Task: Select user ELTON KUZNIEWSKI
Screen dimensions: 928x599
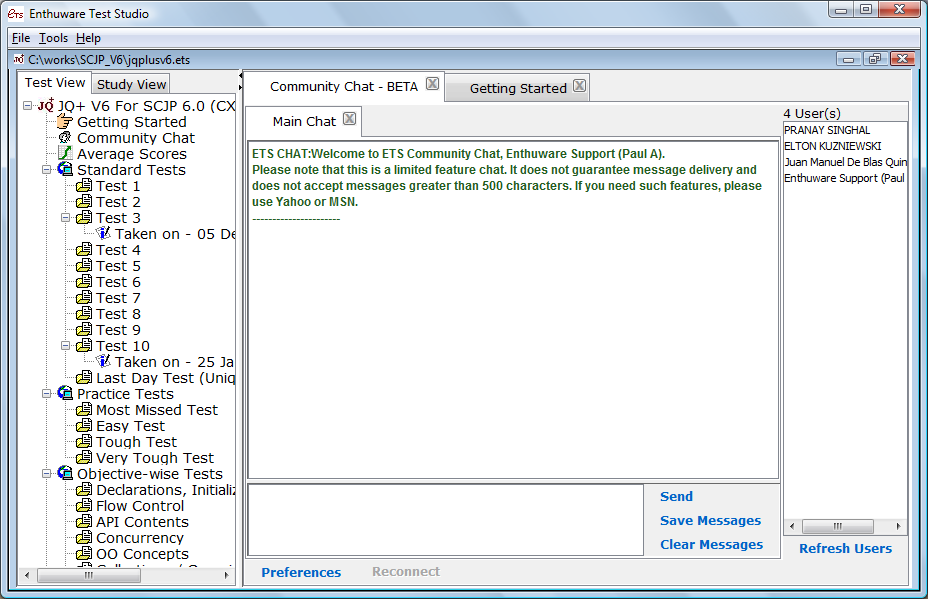Action: [844, 146]
